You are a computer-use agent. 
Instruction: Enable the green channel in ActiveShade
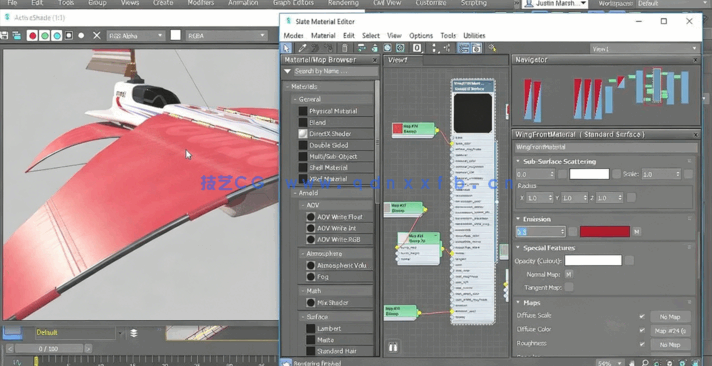coord(44,35)
